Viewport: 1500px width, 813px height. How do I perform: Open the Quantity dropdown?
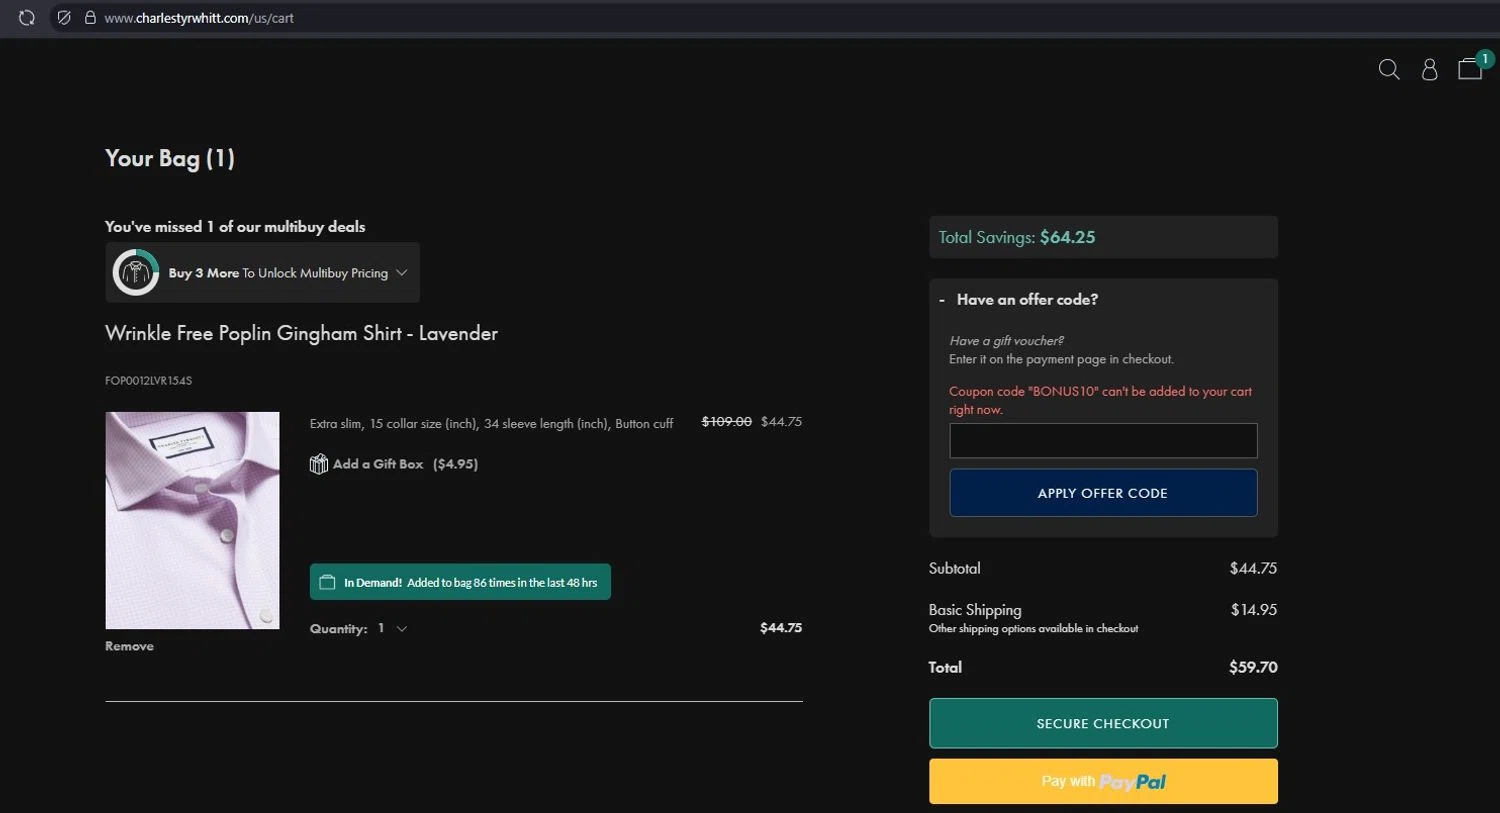[x=392, y=628]
